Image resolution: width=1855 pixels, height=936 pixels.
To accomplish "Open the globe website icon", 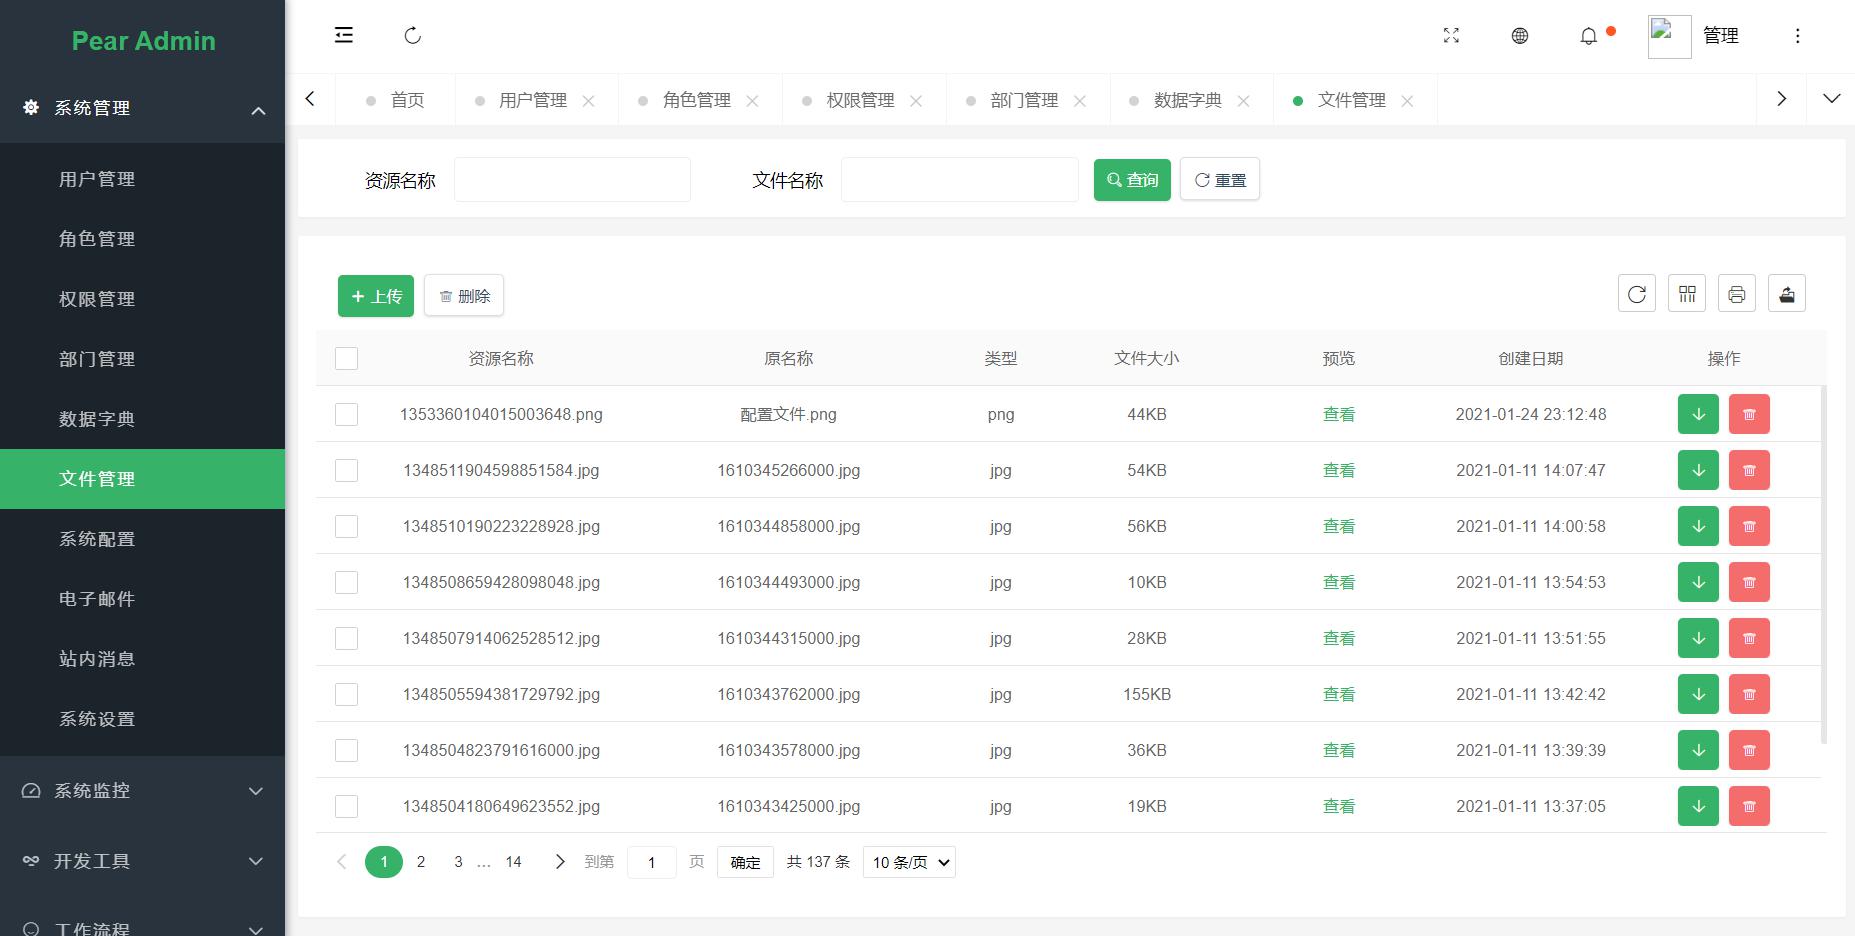I will [1519, 36].
